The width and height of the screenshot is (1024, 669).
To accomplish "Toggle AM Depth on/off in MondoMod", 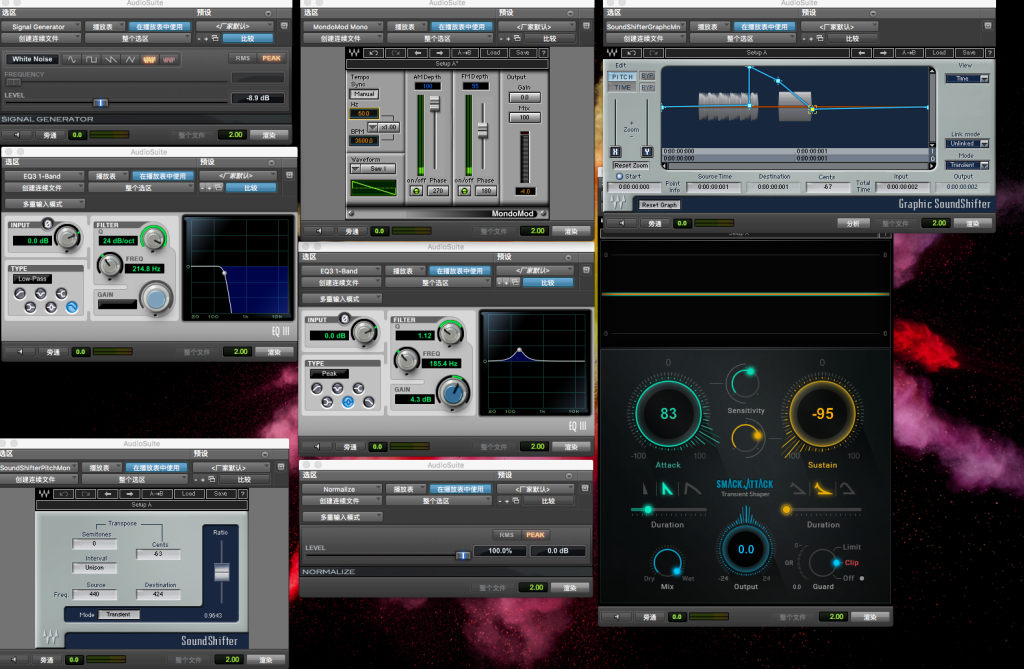I will pos(416,191).
